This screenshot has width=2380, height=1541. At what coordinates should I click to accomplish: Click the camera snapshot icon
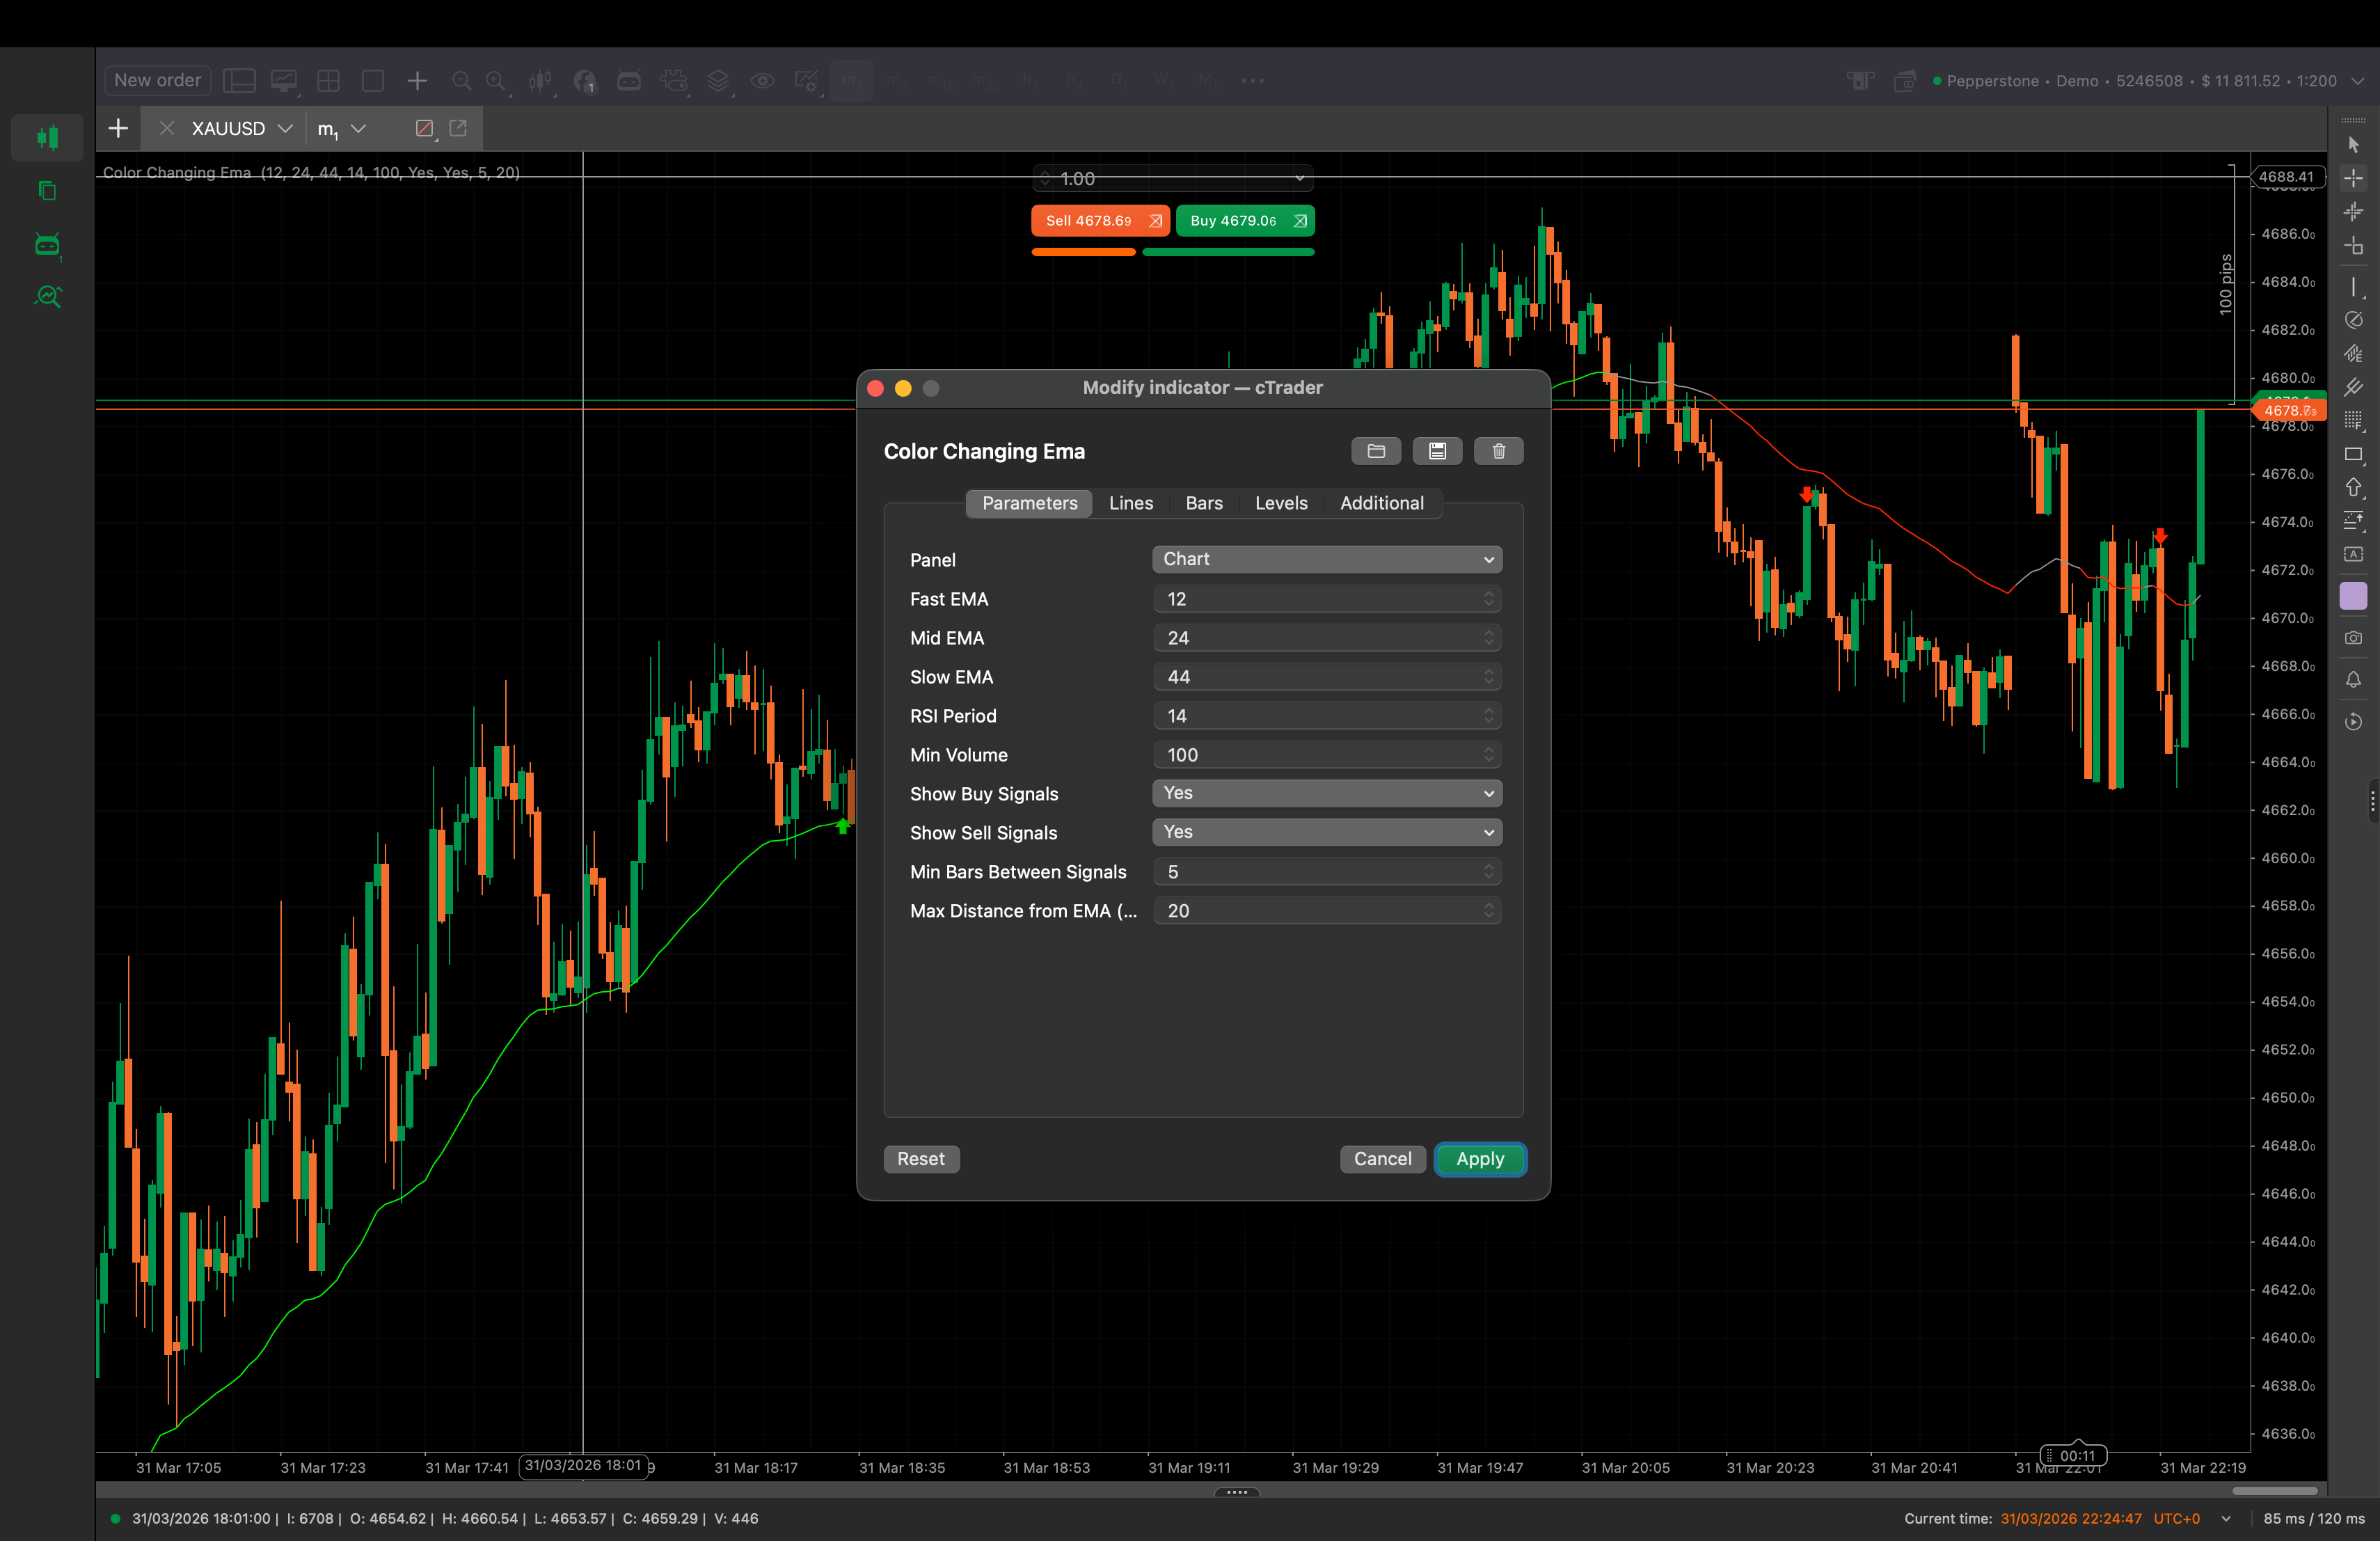2353,638
